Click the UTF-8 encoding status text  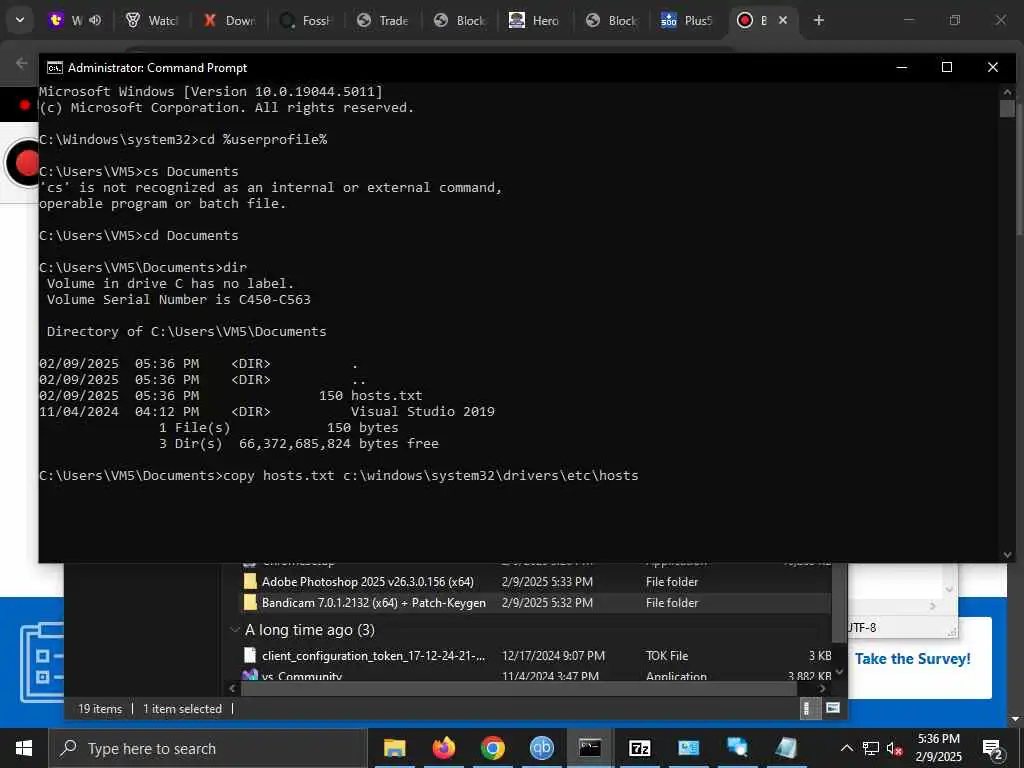pyautogui.click(x=862, y=628)
